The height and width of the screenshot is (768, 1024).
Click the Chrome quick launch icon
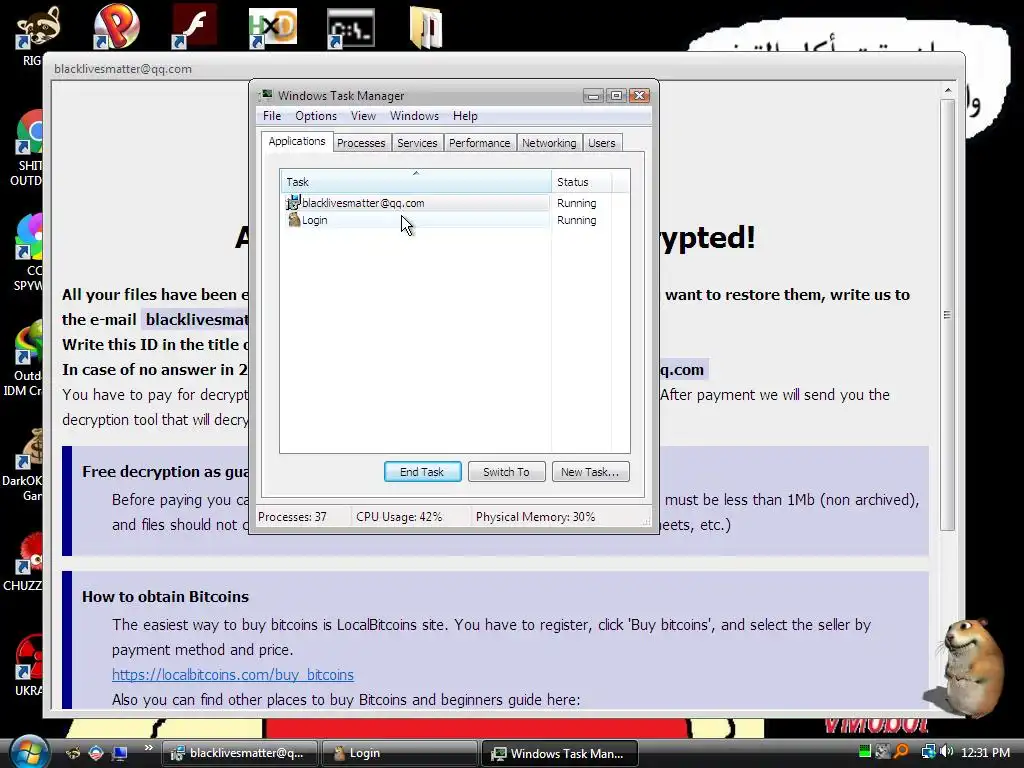click(x=96, y=753)
